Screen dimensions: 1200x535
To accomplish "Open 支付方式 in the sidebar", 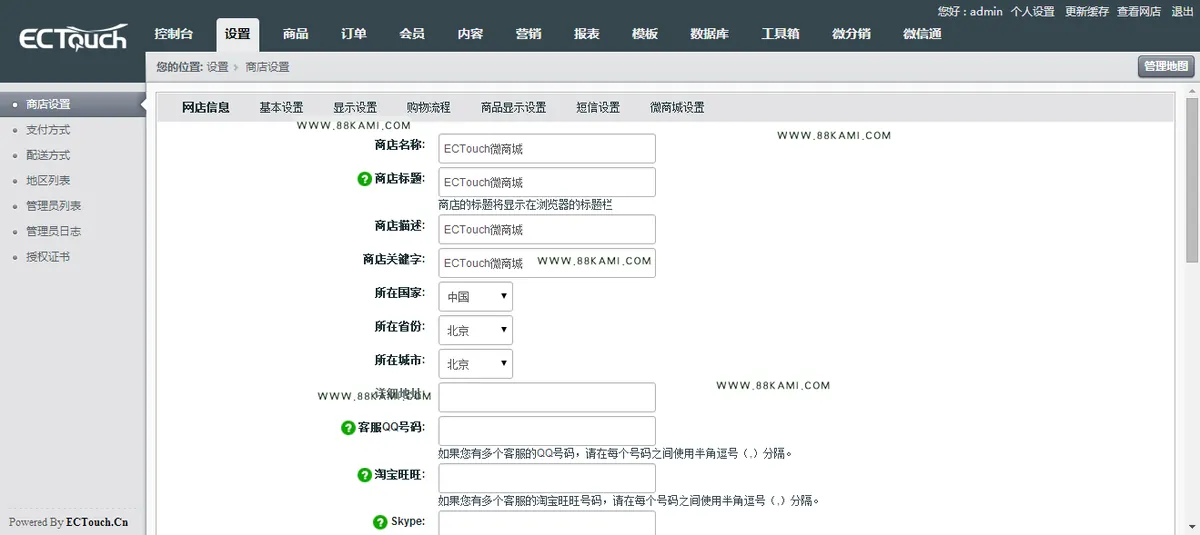I will (x=48, y=130).
